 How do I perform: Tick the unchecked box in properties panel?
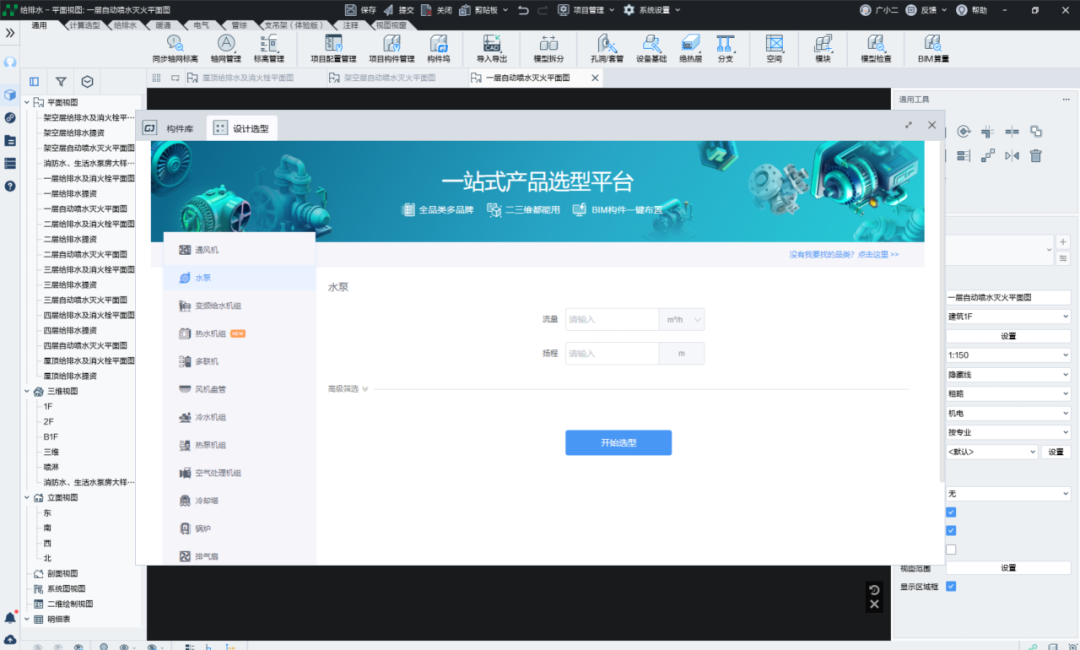[951, 549]
